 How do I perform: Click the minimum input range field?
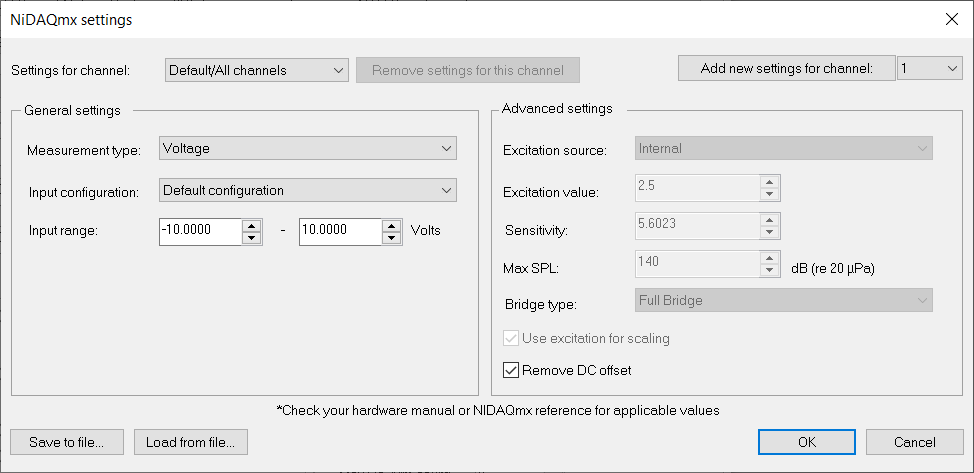click(199, 231)
